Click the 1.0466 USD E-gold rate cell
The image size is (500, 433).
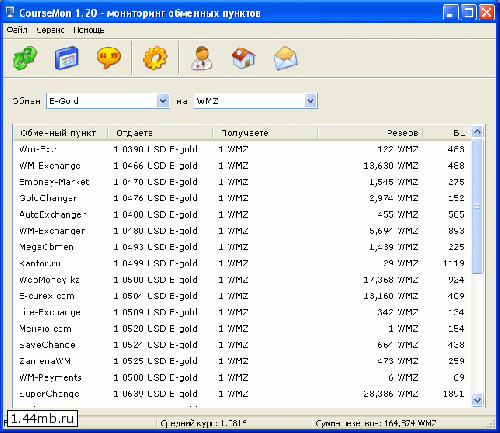tap(155, 166)
